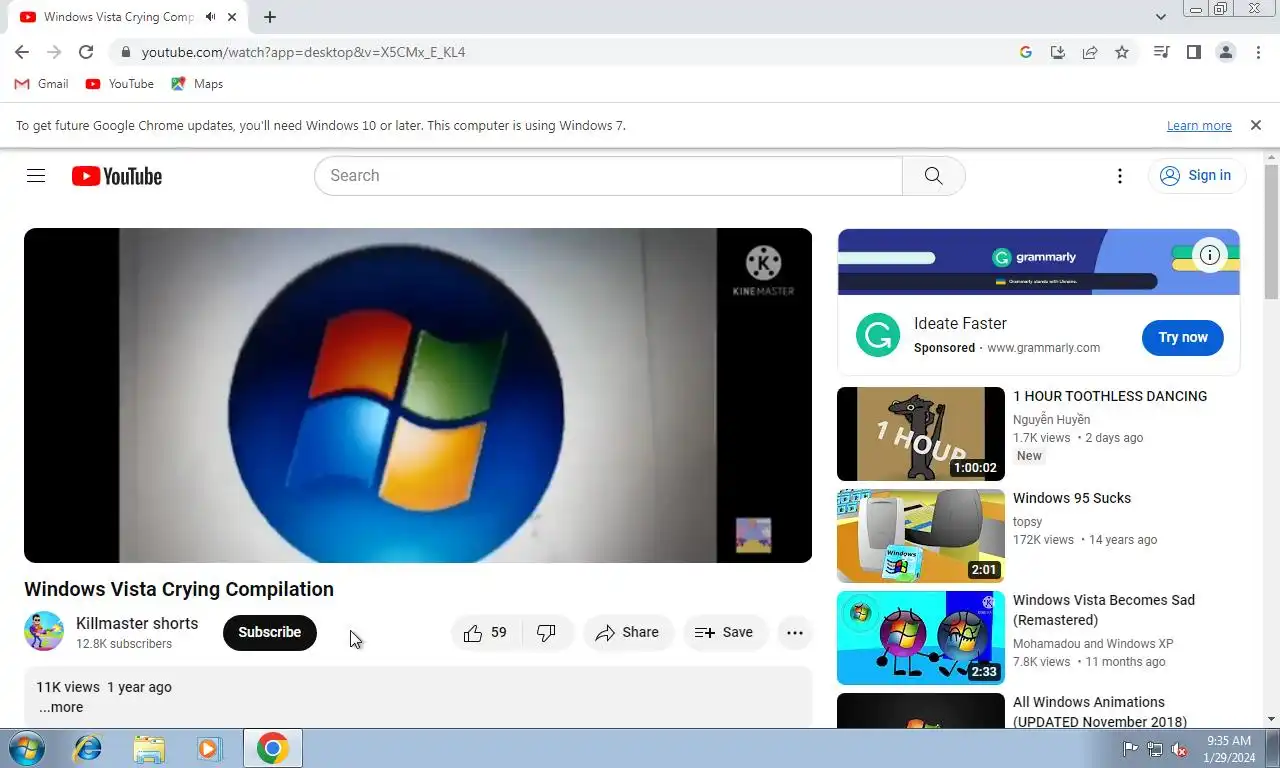1280x768 pixels.
Task: Expand the tab search dropdown arrow
Action: point(1161,17)
